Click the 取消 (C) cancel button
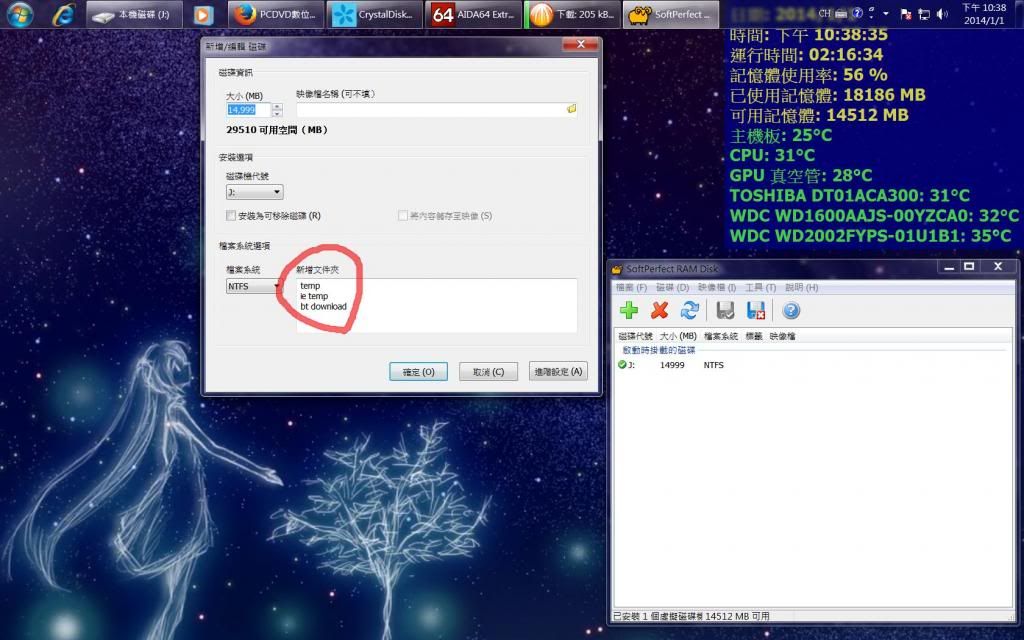 (488, 372)
